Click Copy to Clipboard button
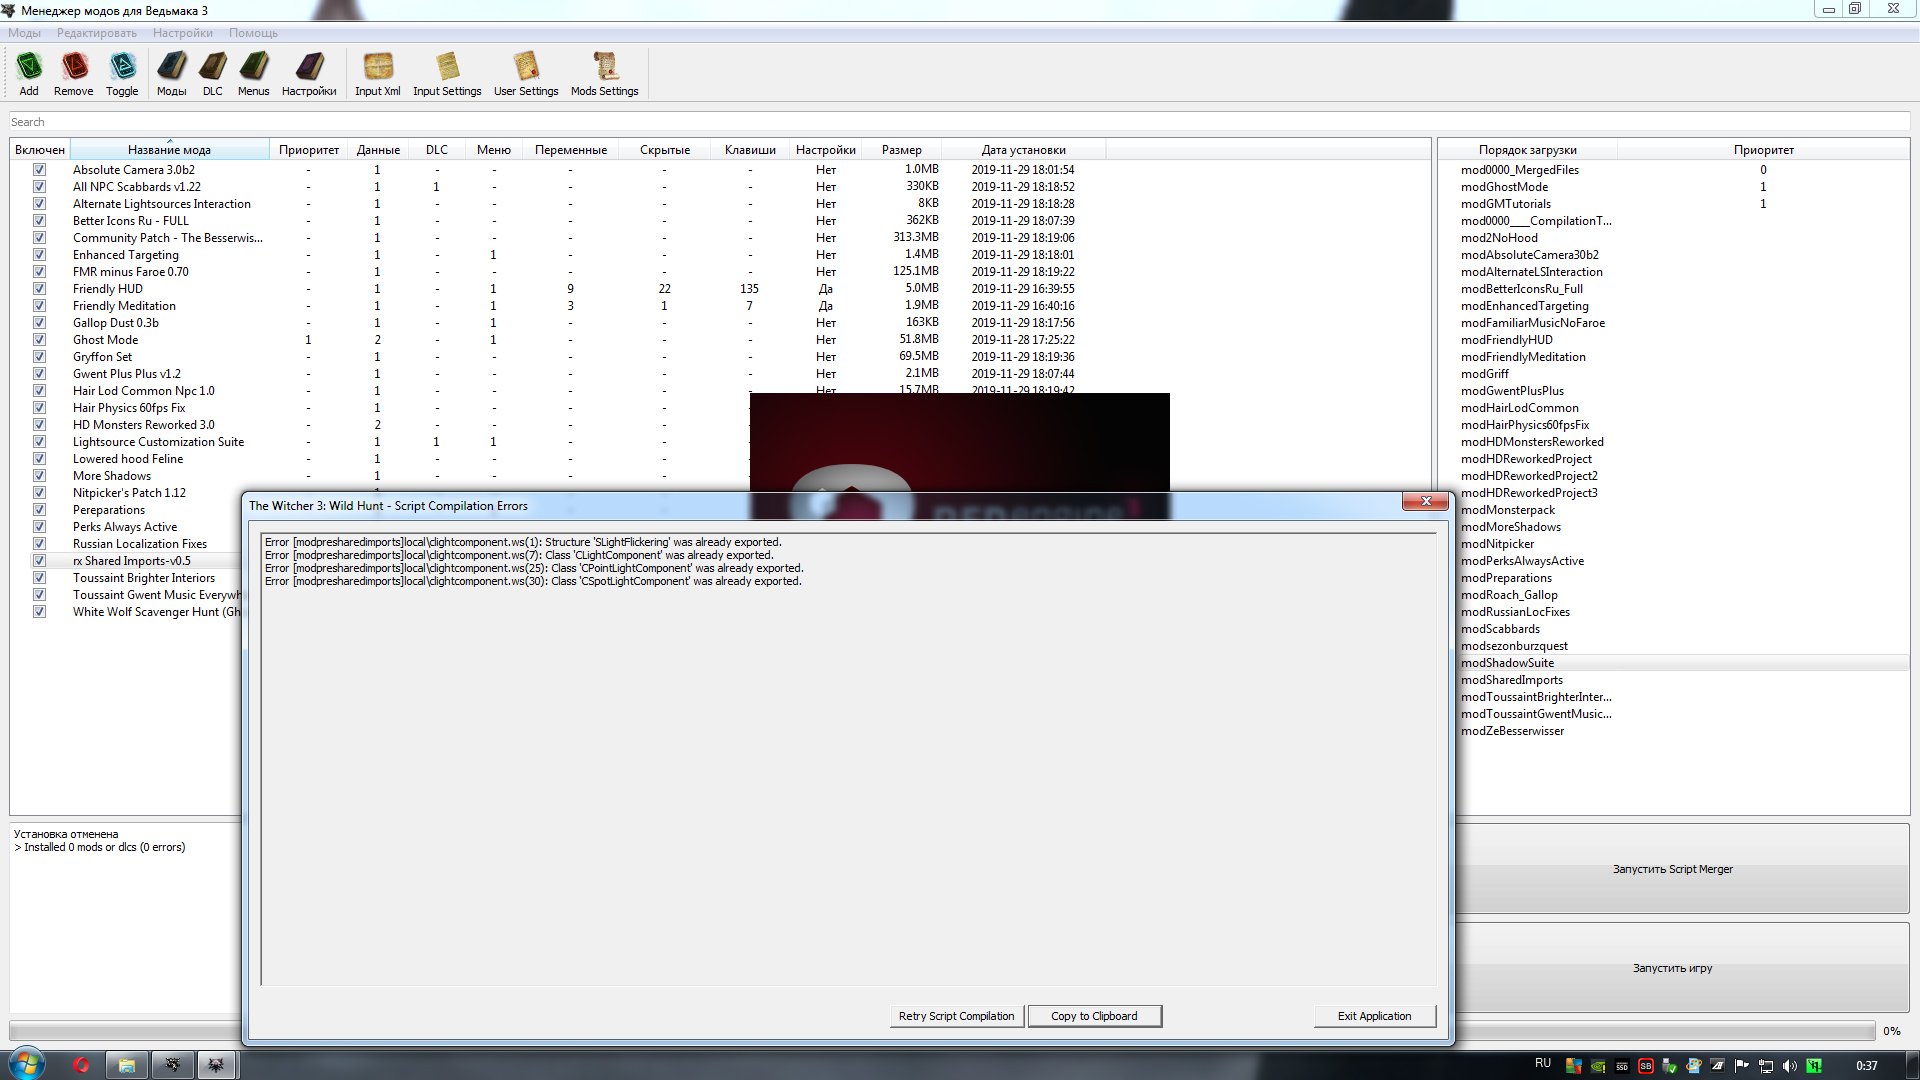 (x=1094, y=1016)
